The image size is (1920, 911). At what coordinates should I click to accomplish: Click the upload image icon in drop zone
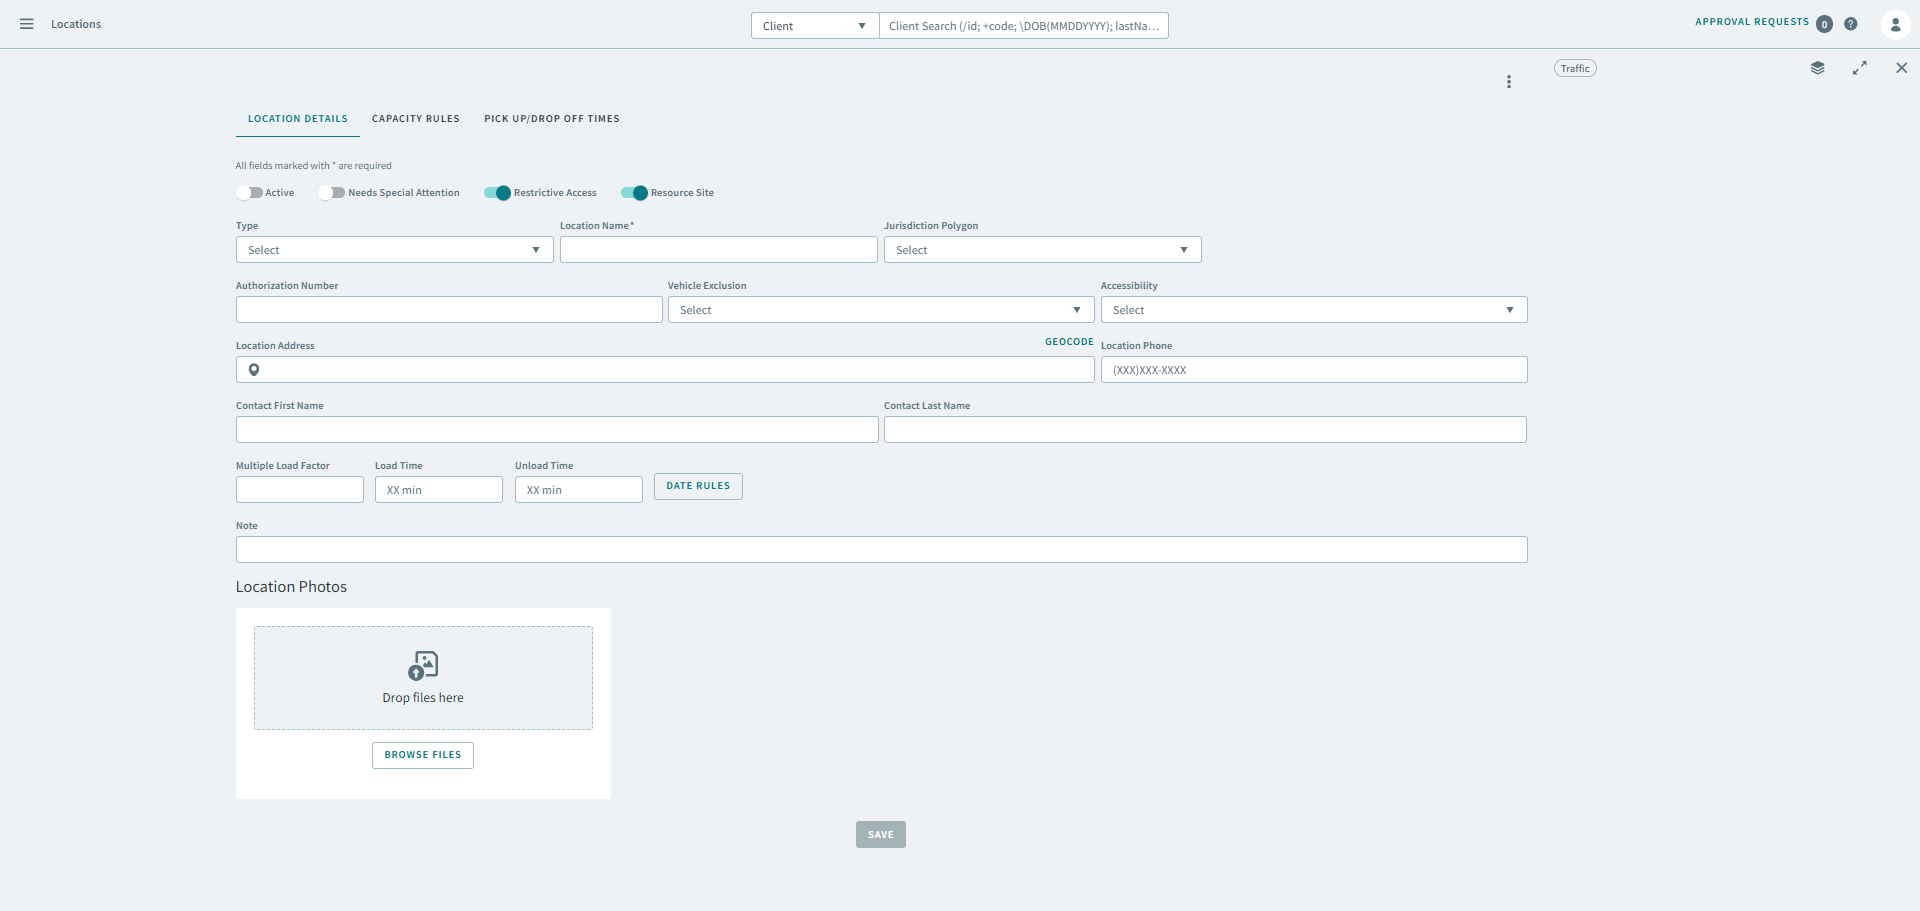(423, 665)
